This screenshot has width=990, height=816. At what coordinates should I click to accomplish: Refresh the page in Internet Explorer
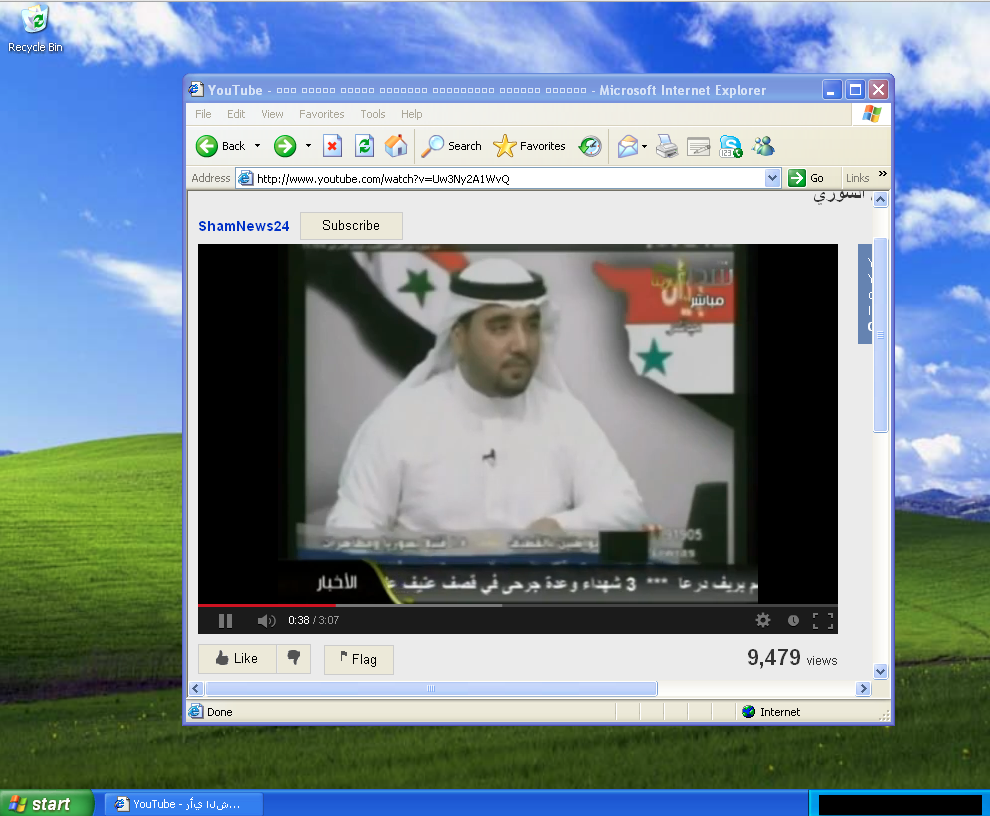coord(364,146)
